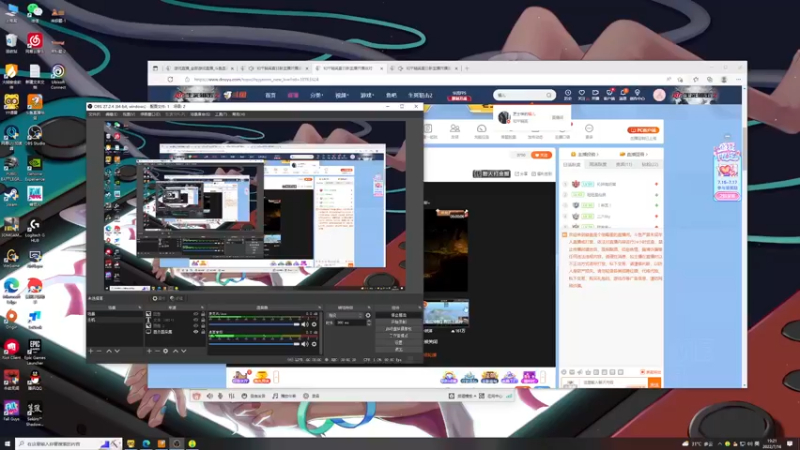The image size is (800, 450).
Task: Expand Douyu 视频 navigation dropdown
Action: click(x=341, y=95)
